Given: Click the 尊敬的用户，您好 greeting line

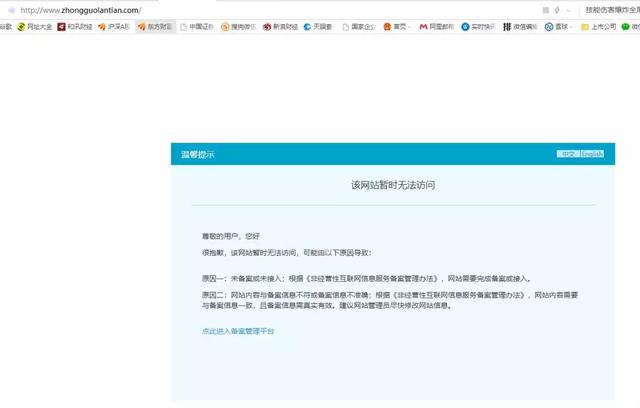Looking at the screenshot, I should (231, 236).
